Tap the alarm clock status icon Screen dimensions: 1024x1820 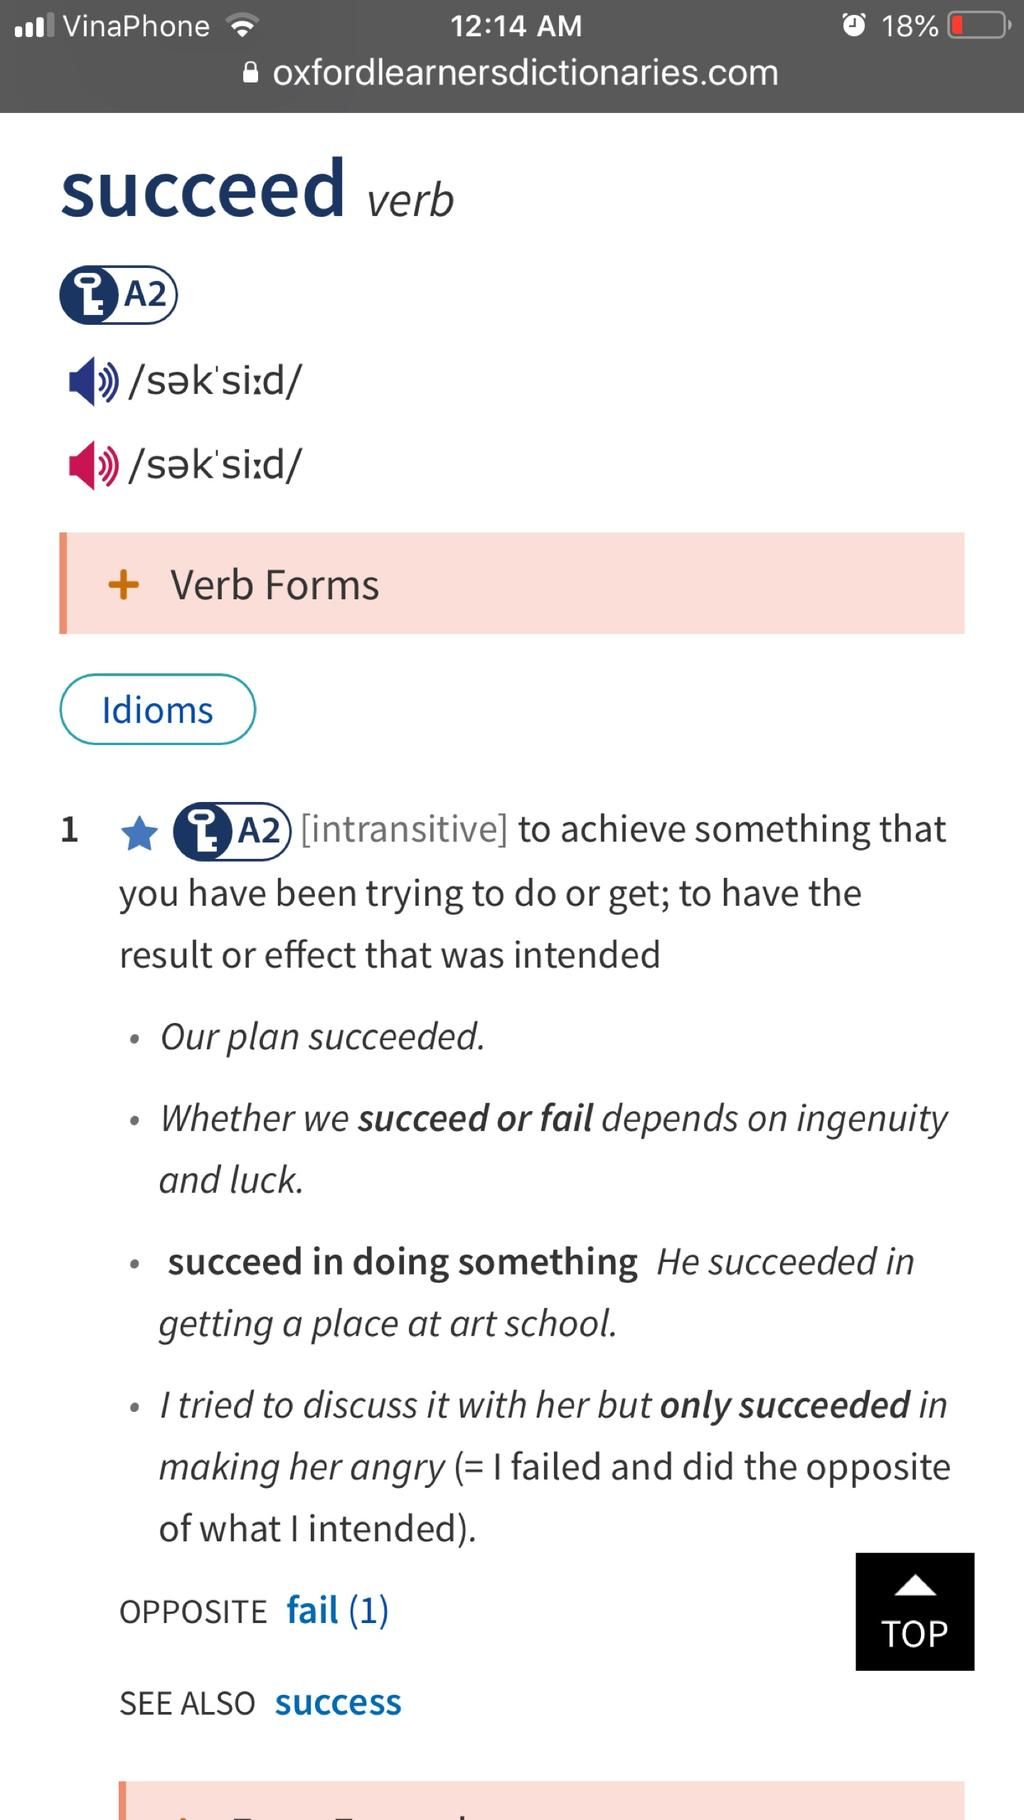click(853, 25)
